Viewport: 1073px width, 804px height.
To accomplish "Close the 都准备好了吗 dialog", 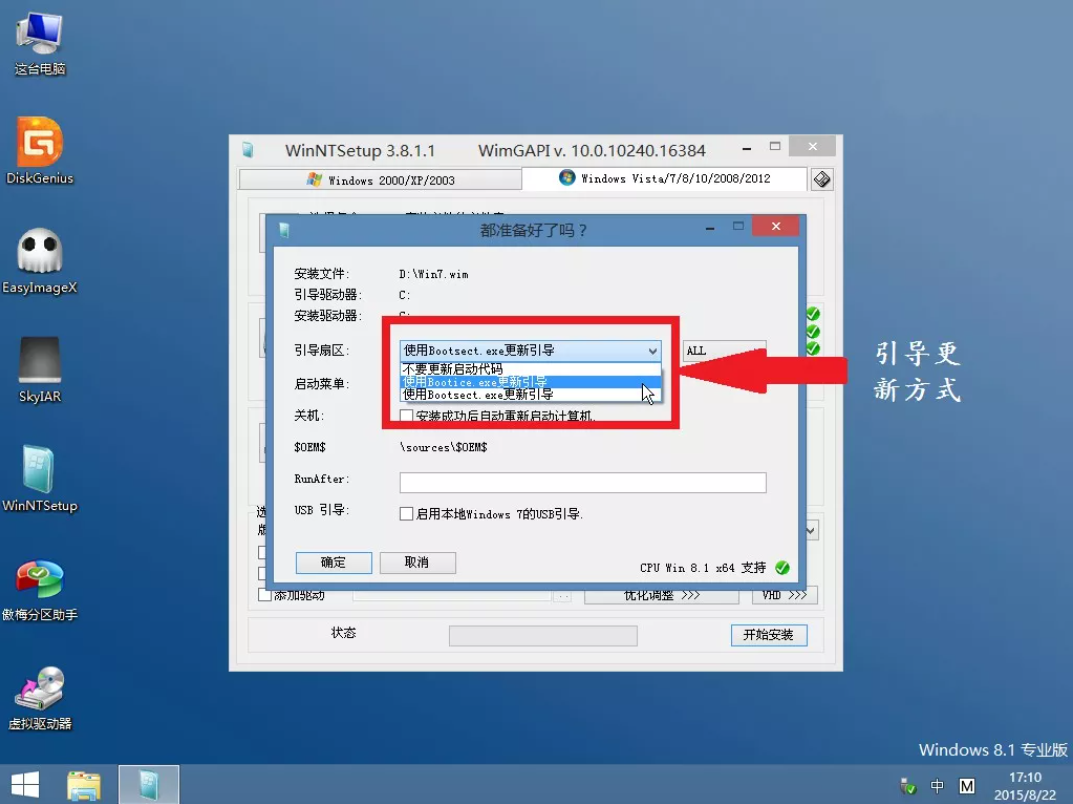I will (x=775, y=226).
